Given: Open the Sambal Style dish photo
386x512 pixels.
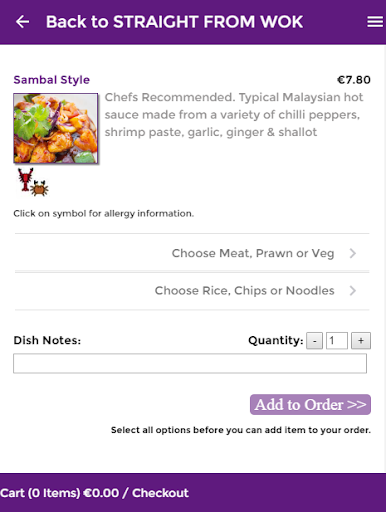Looking at the screenshot, I should pyautogui.click(x=56, y=128).
